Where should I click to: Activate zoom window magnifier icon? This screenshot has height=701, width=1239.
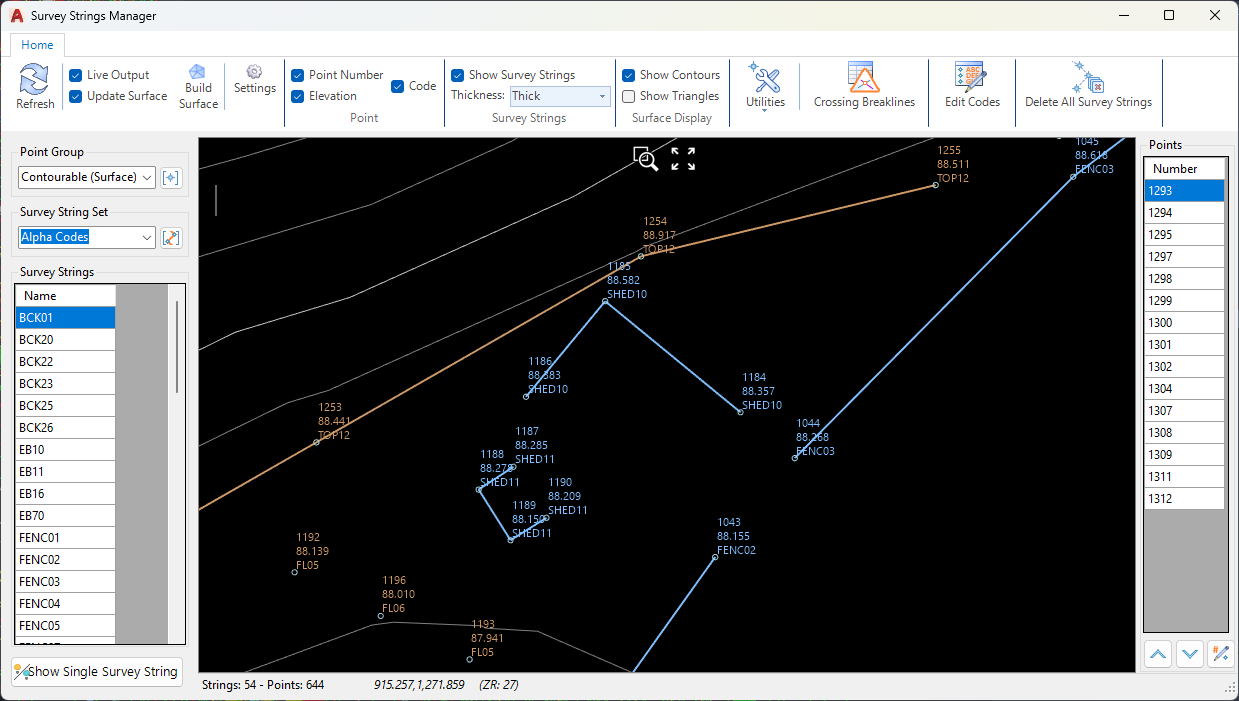pyautogui.click(x=645, y=159)
